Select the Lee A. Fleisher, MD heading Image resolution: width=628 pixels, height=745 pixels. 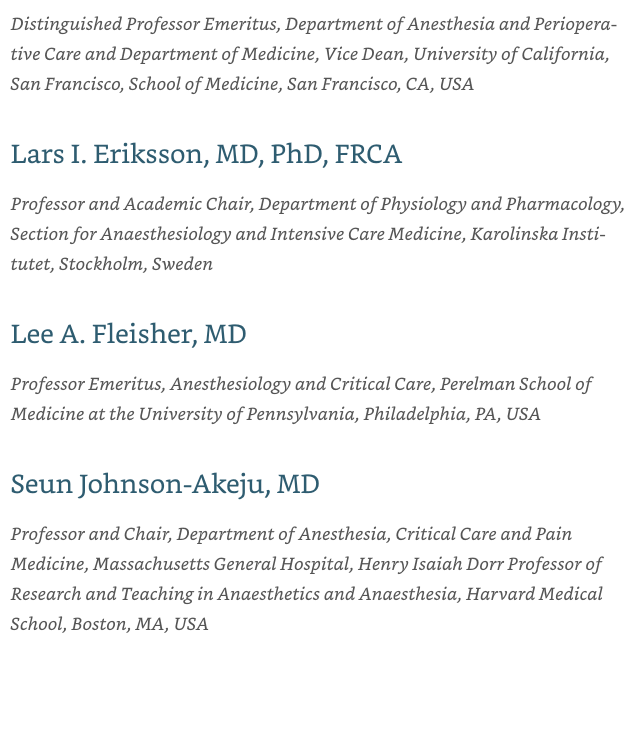129,334
